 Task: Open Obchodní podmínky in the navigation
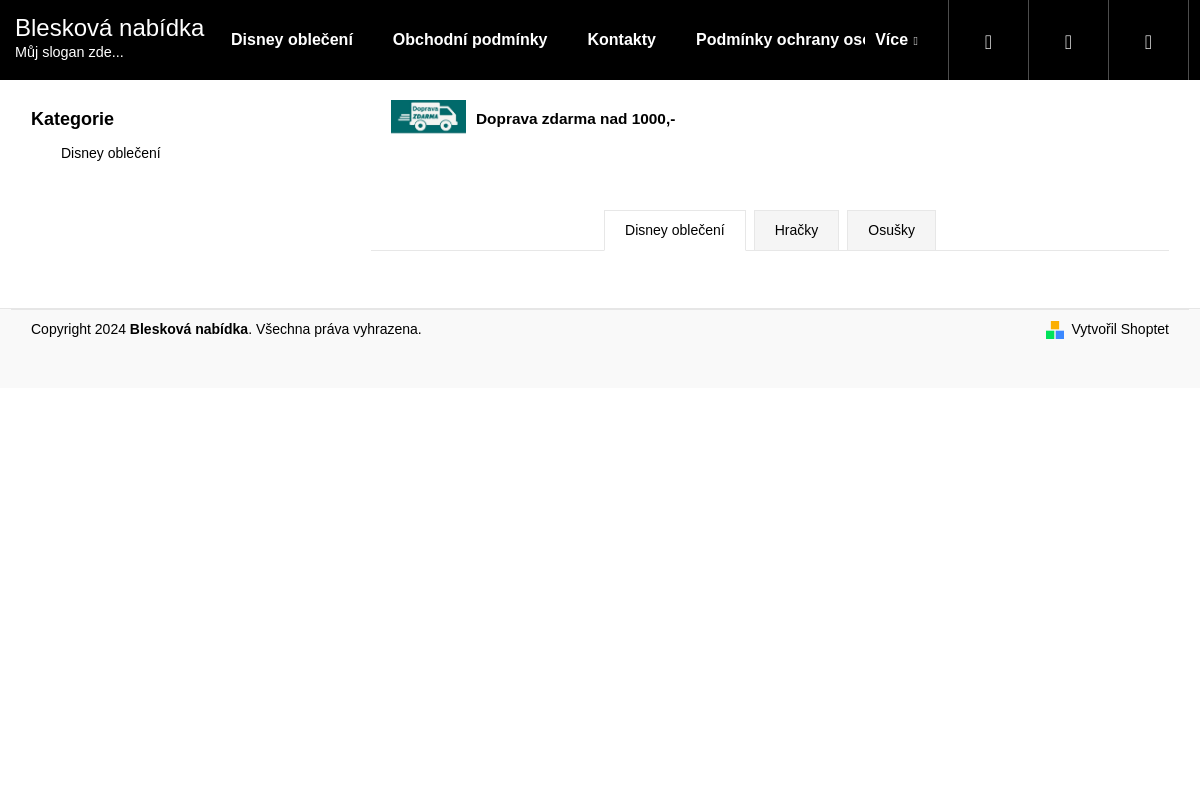coord(470,40)
